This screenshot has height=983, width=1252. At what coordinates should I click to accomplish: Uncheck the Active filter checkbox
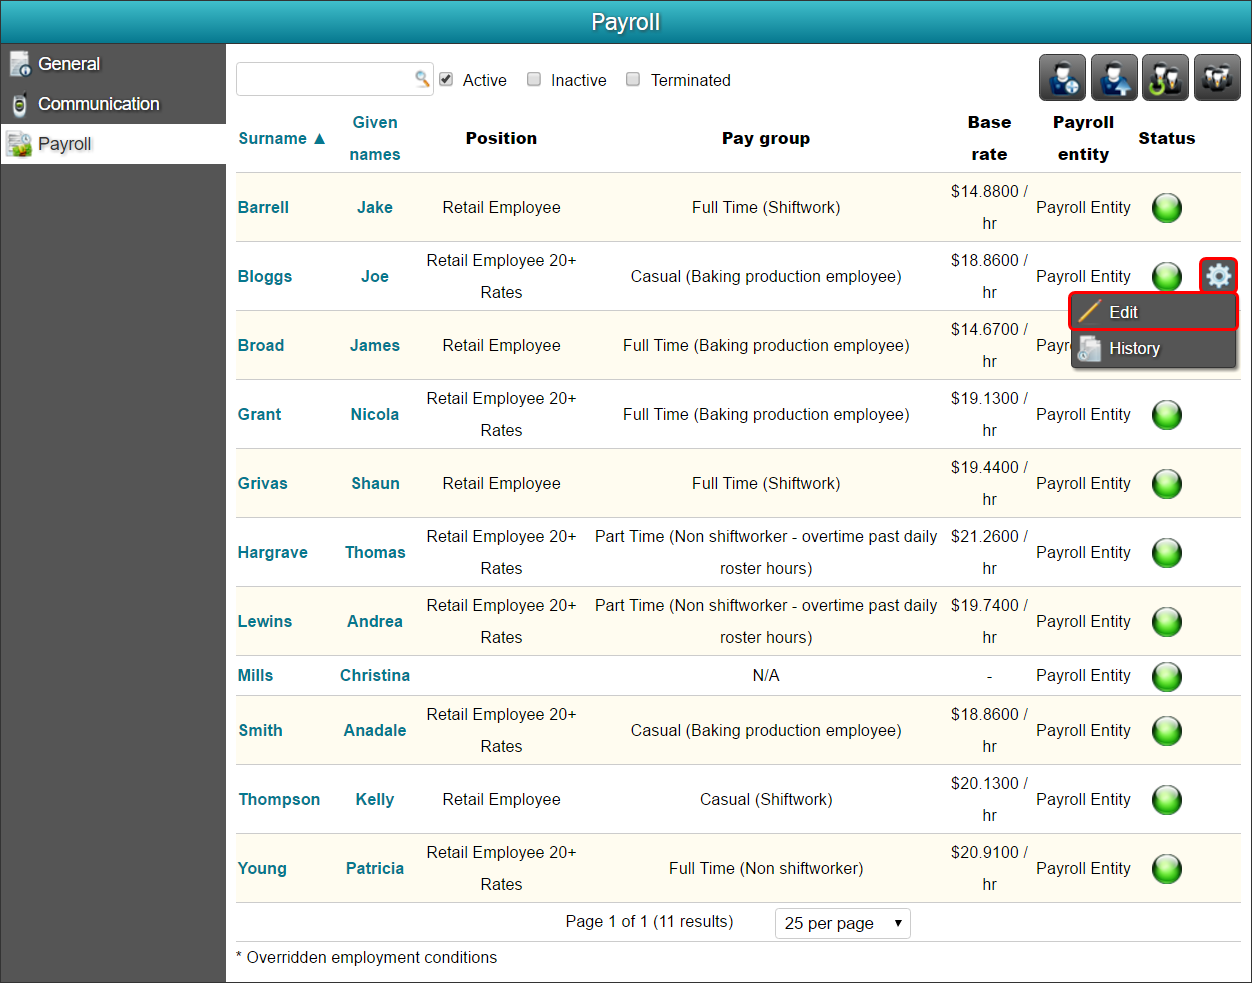coord(446,79)
